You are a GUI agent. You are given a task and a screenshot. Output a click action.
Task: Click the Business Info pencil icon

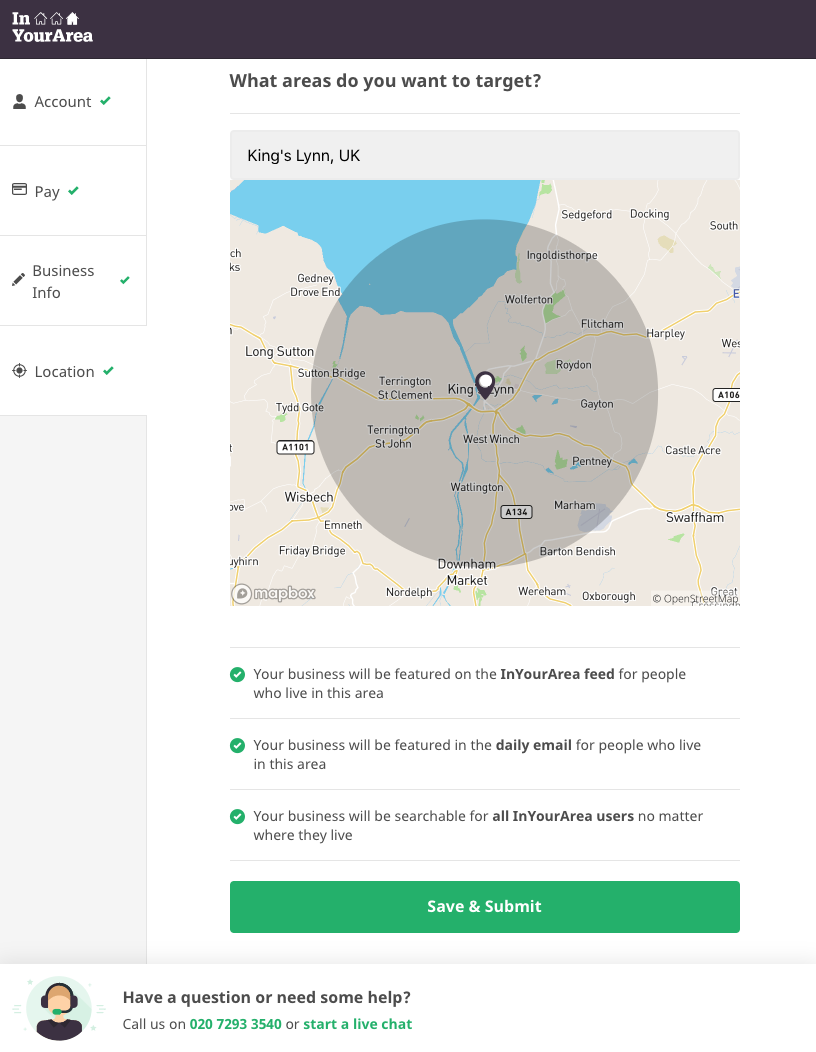click(x=18, y=280)
